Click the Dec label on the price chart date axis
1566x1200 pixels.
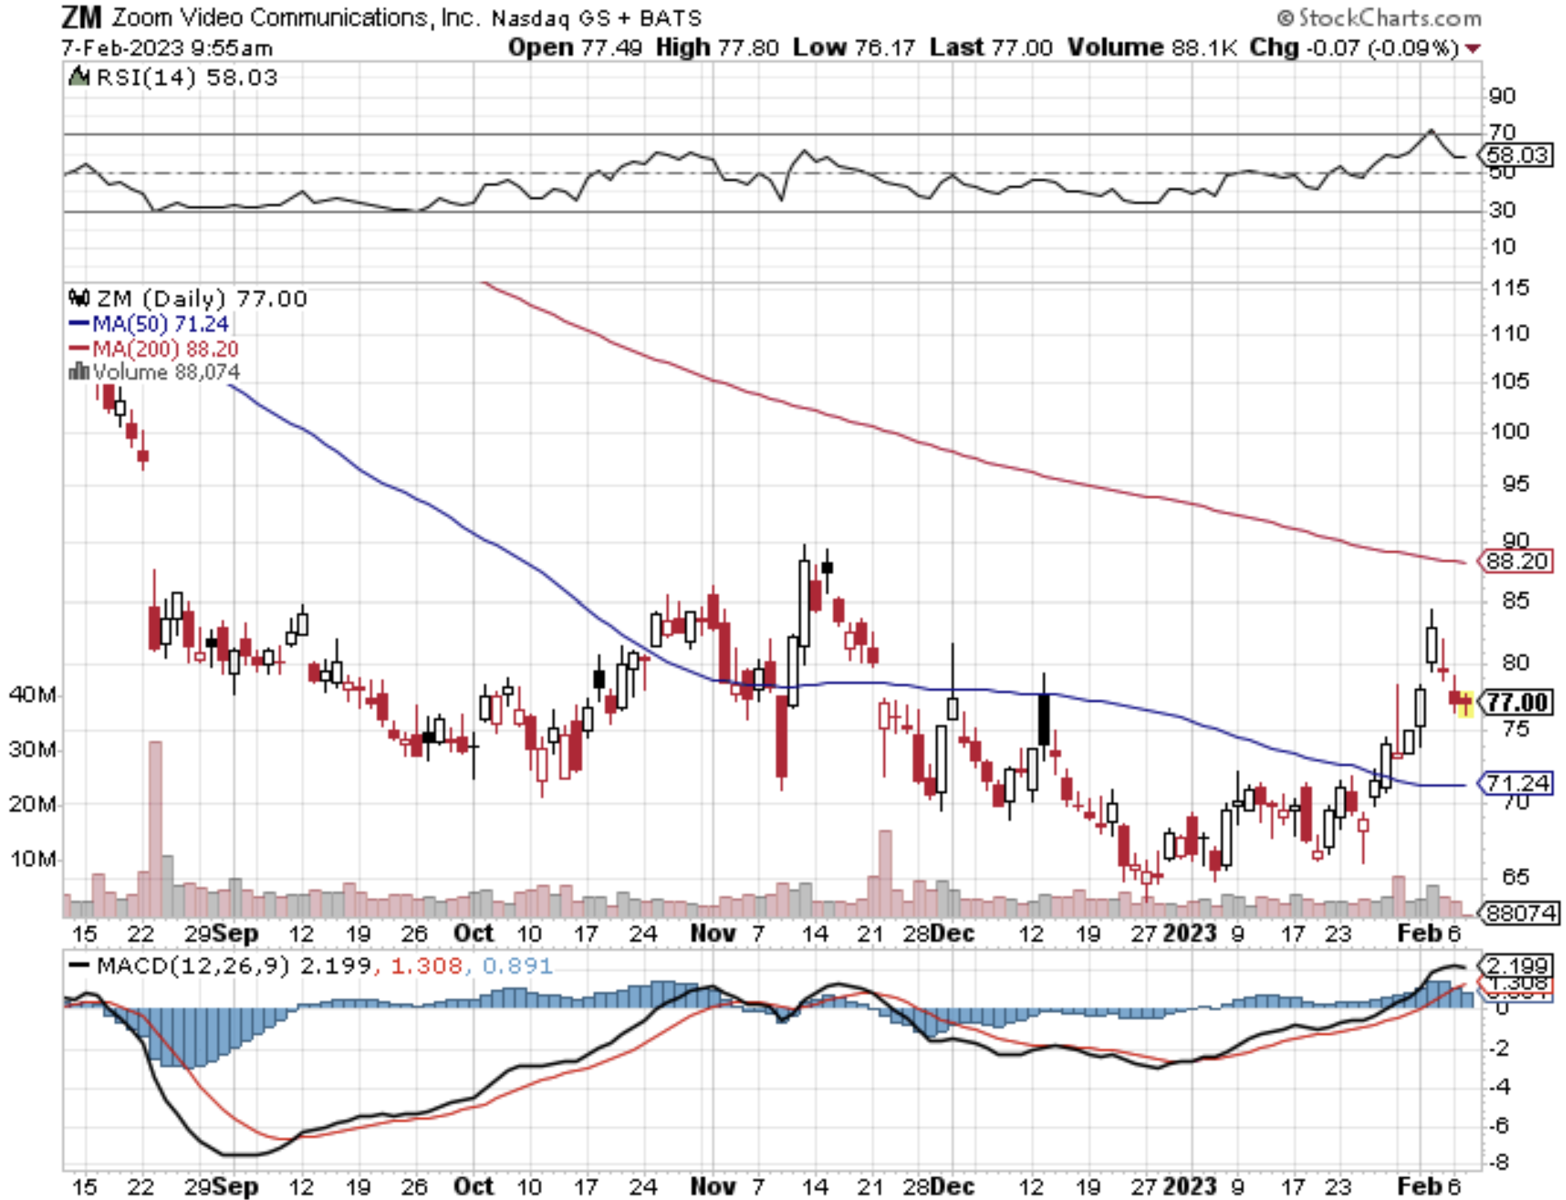point(953,933)
